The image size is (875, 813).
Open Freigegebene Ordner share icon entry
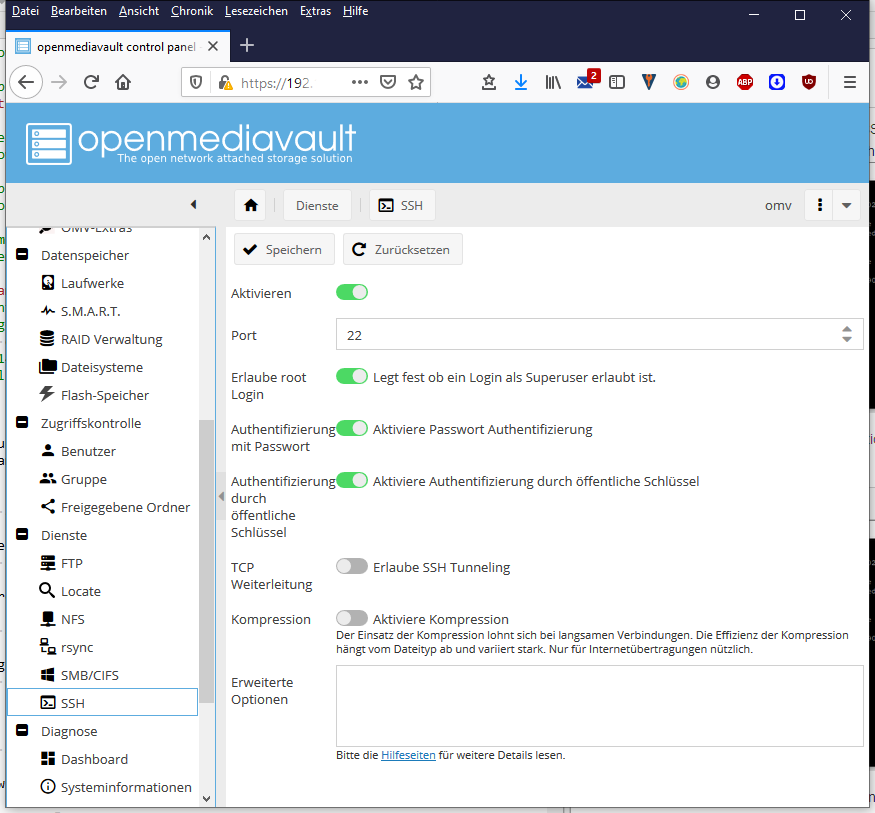(x=125, y=507)
